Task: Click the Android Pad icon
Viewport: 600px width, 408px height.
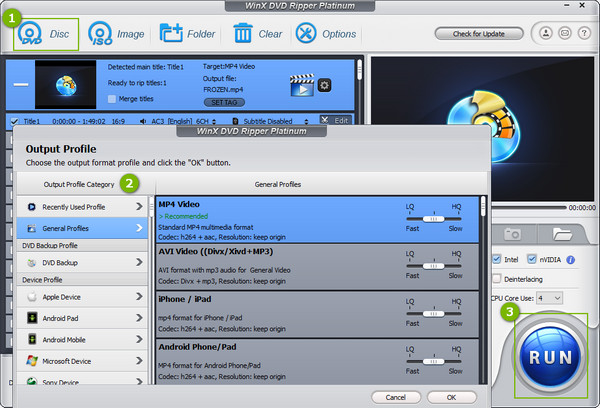Action: pos(32,318)
